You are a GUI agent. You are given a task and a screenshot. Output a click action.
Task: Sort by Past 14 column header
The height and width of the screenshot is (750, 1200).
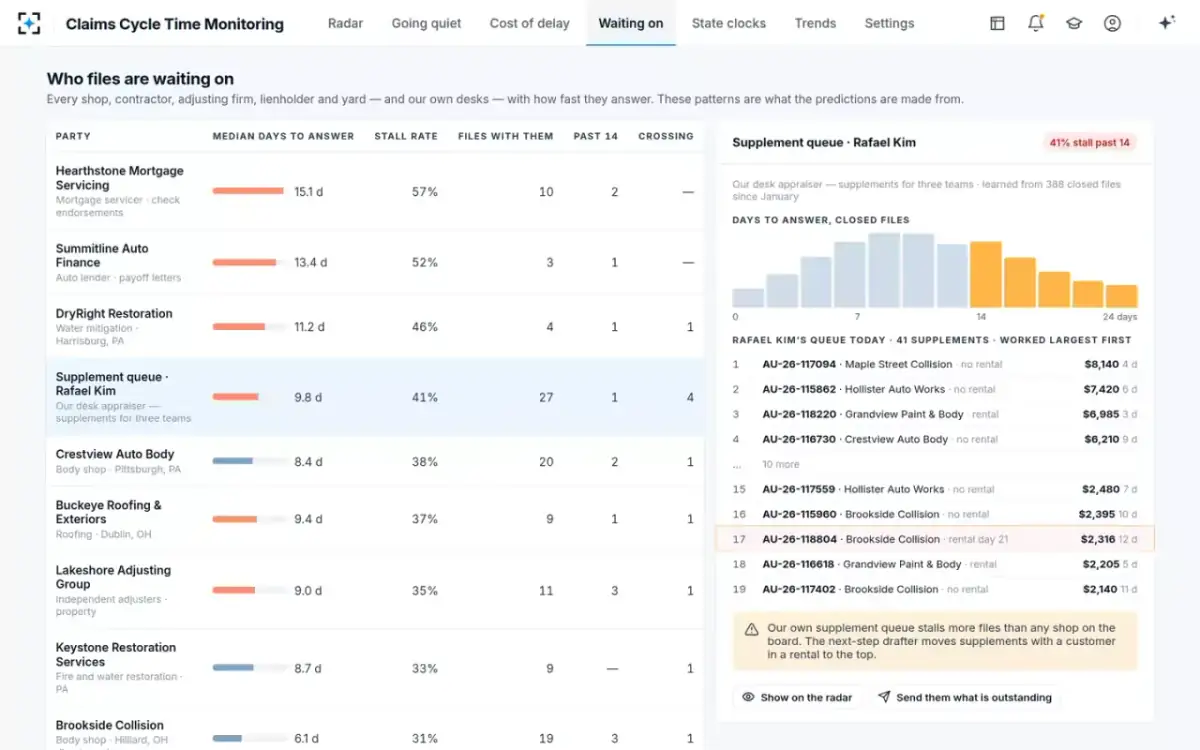(596, 136)
